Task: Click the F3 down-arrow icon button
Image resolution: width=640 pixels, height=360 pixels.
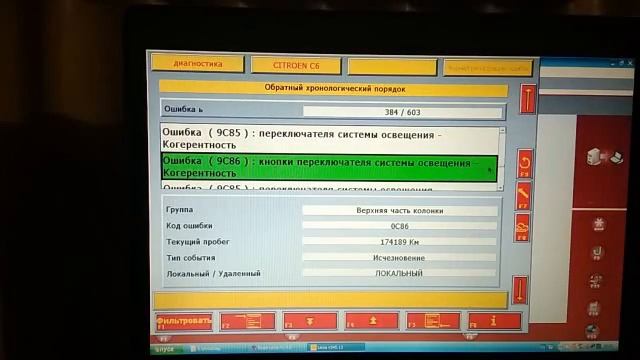Action: tap(310, 321)
